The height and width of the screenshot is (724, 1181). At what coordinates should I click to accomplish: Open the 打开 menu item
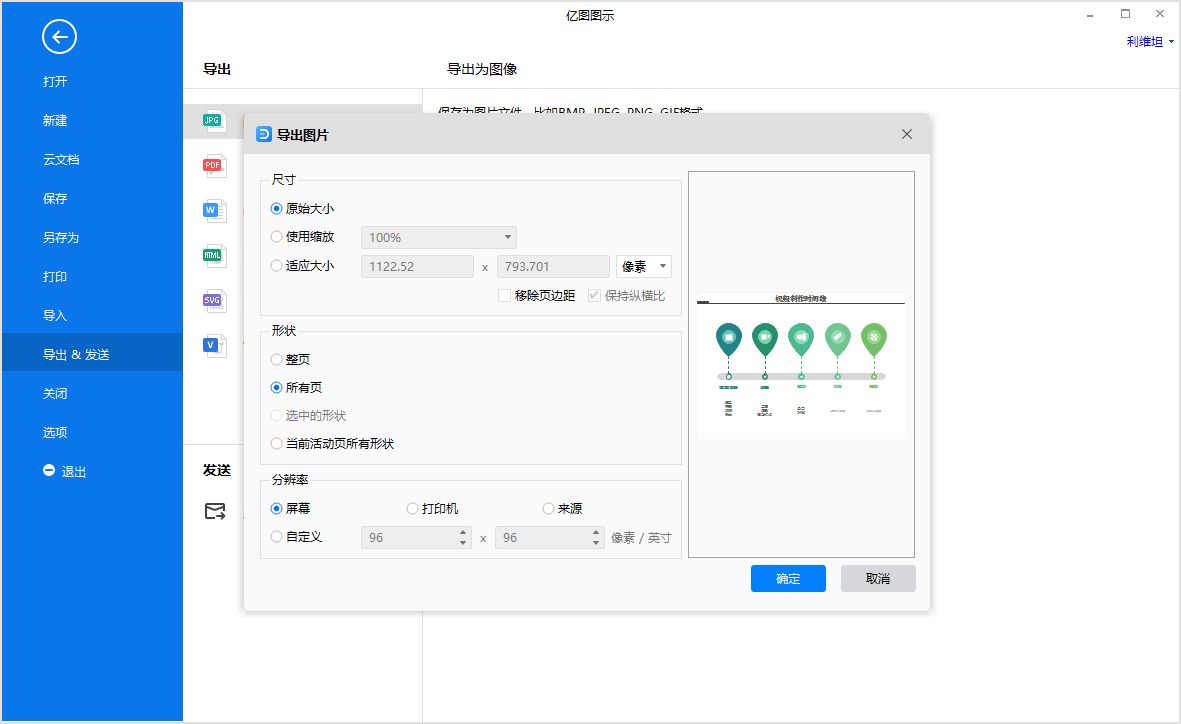coord(55,81)
